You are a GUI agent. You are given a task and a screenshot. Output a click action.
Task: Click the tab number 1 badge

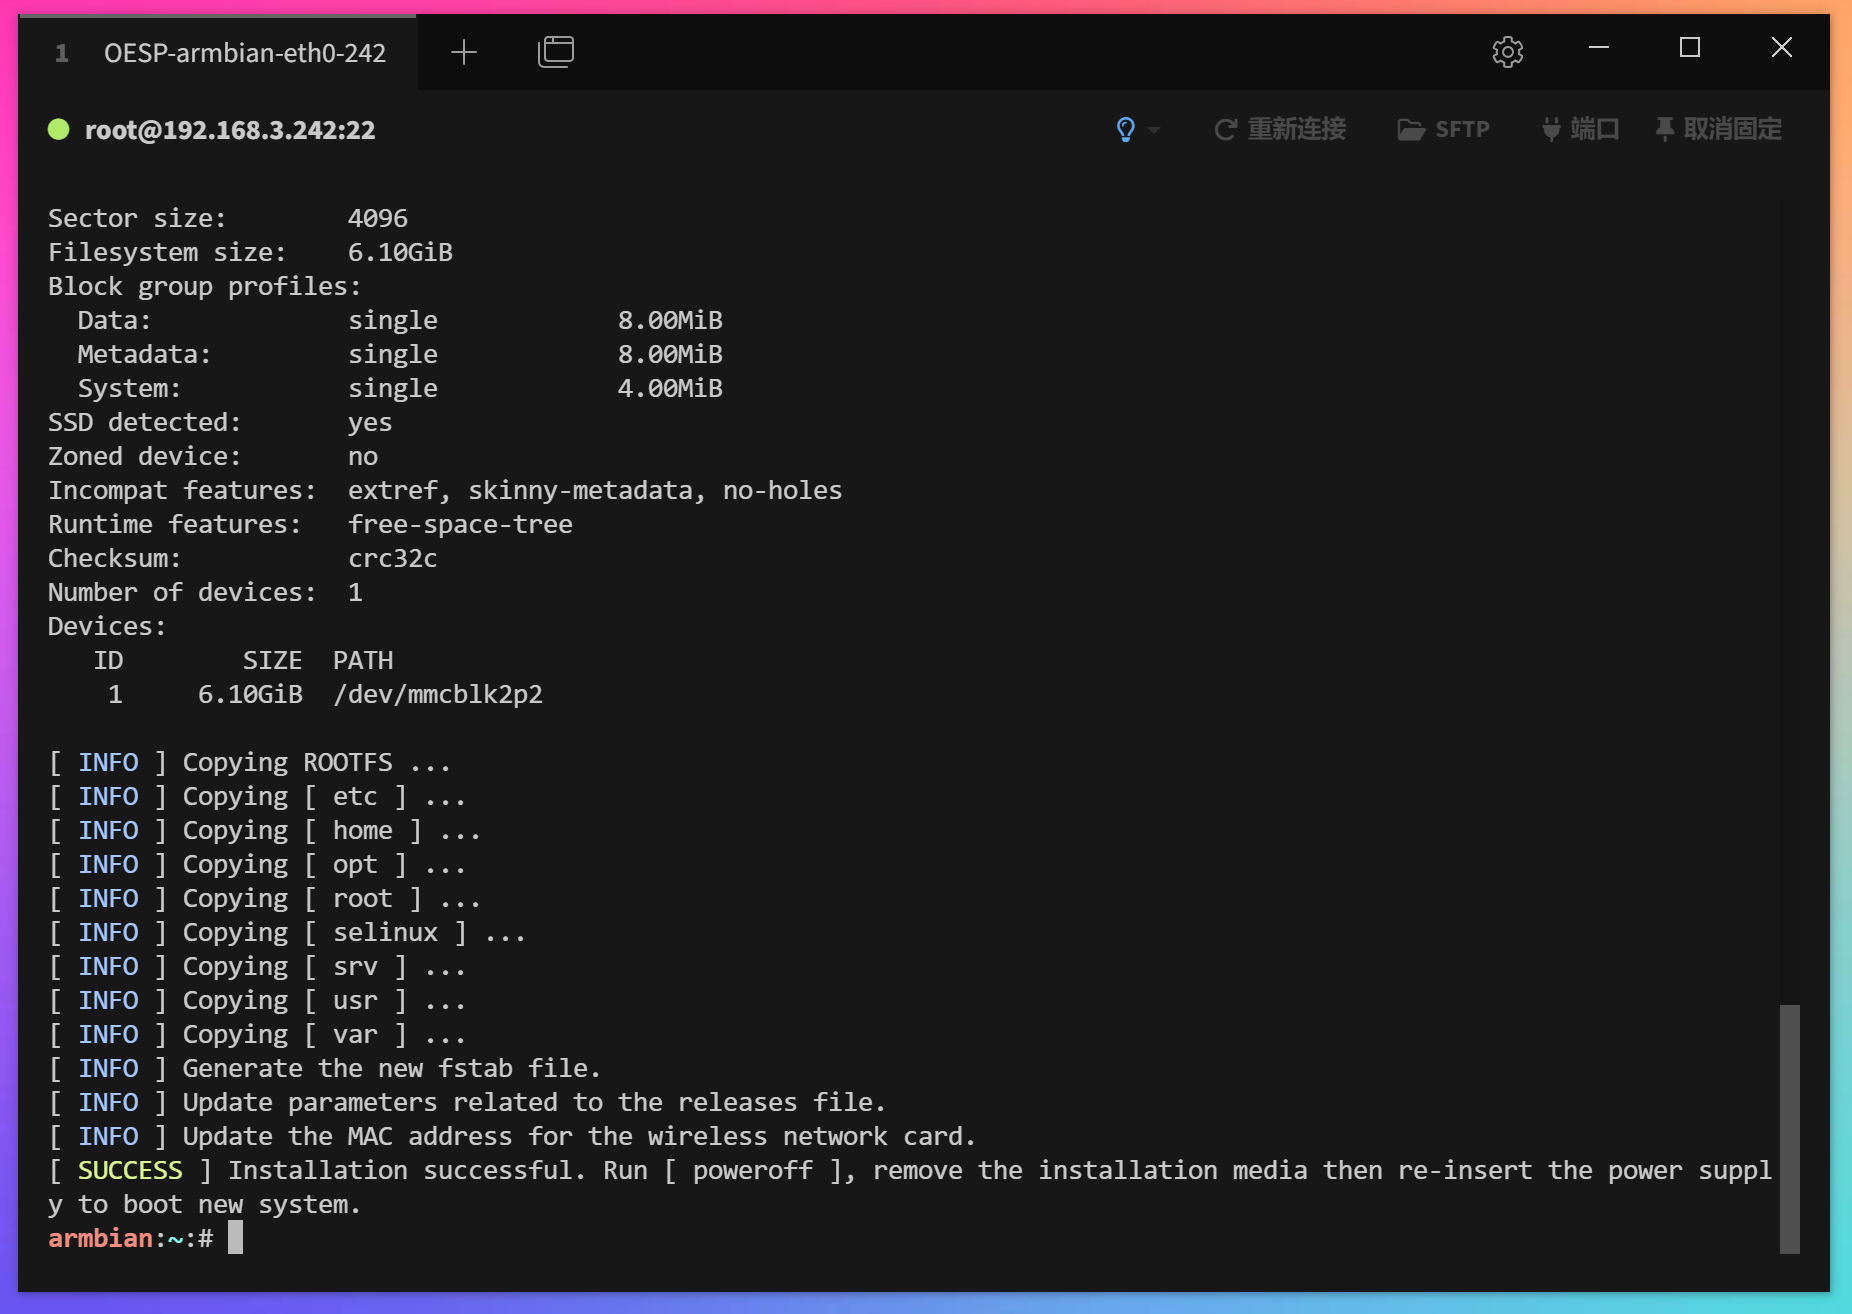[x=62, y=53]
